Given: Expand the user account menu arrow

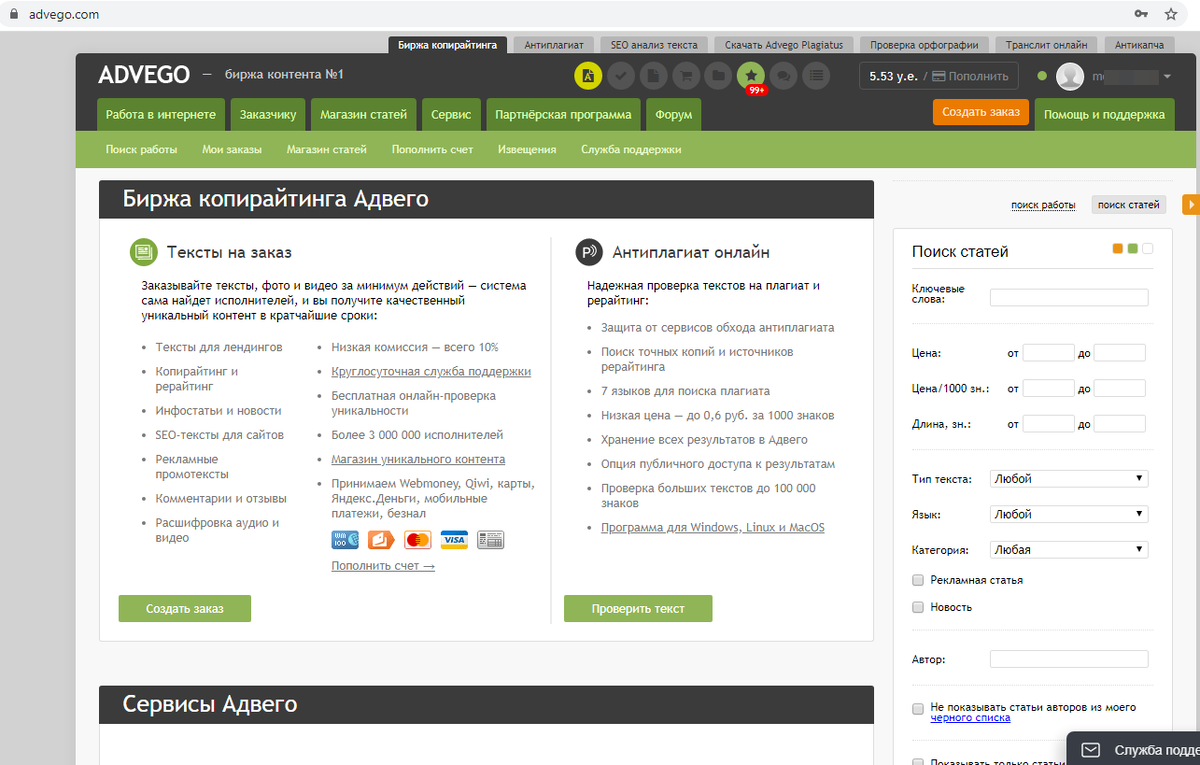Looking at the screenshot, I should pyautogui.click(x=1168, y=77).
